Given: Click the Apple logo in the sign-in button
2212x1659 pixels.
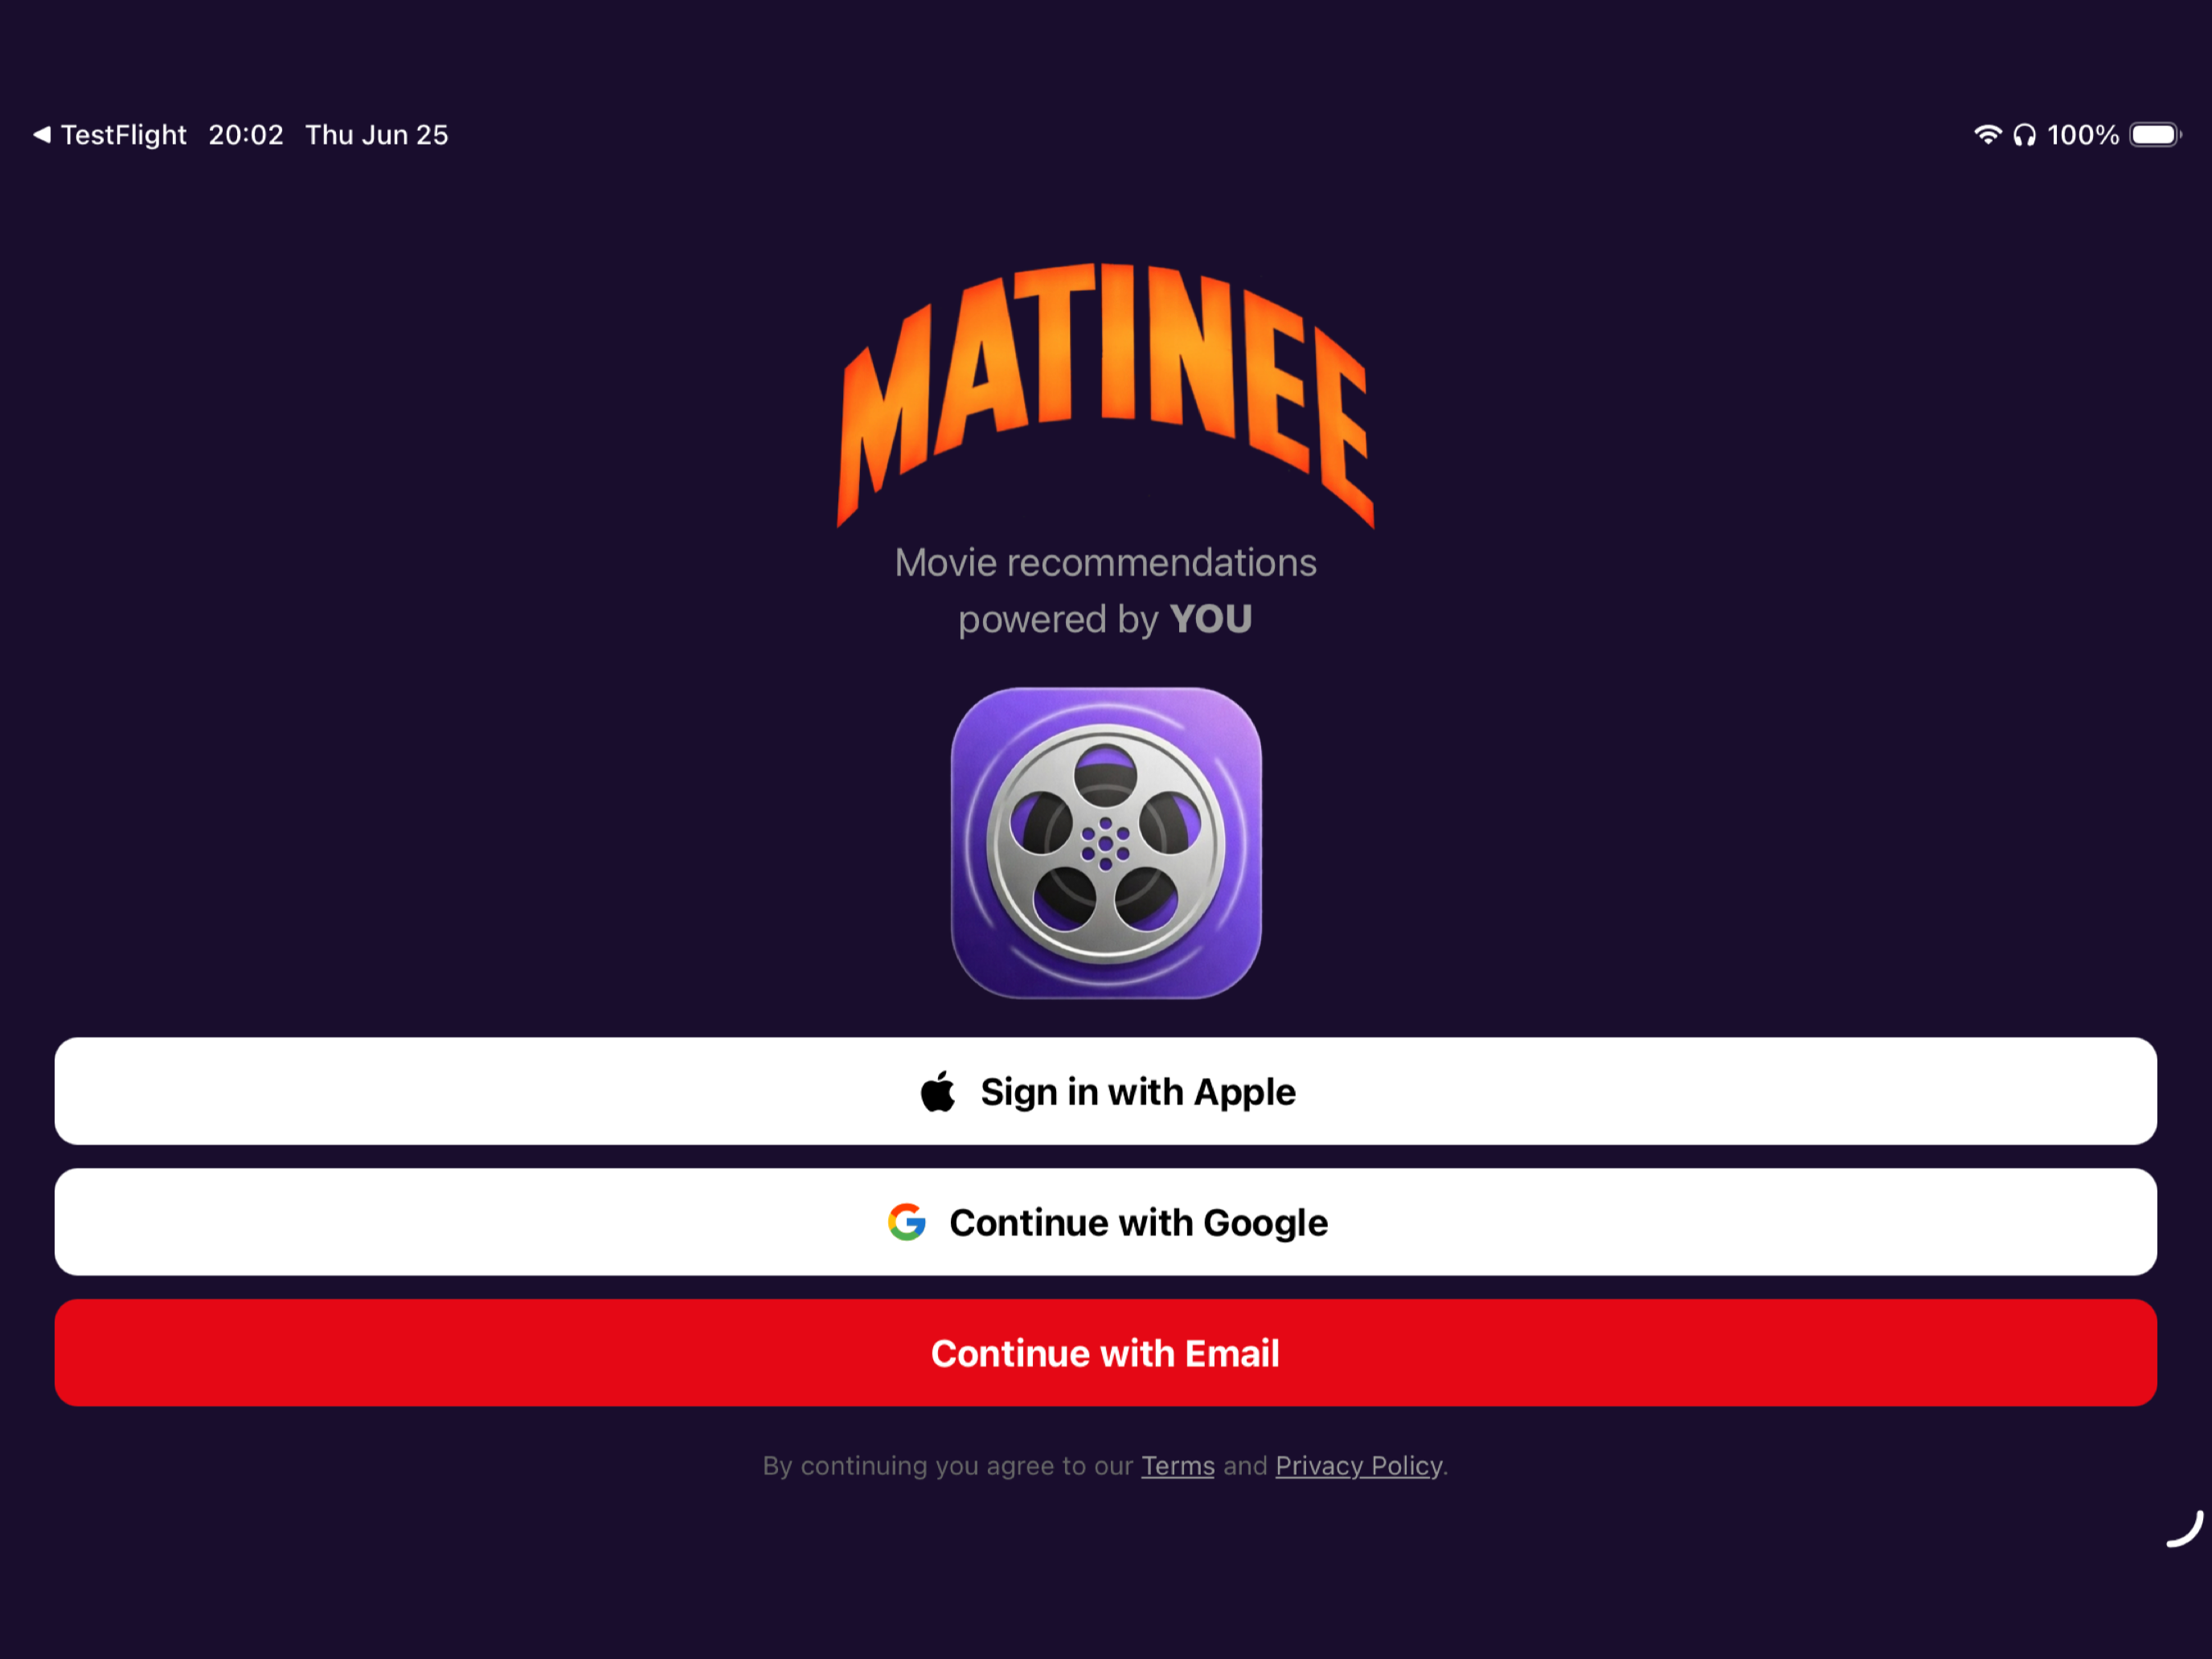Looking at the screenshot, I should pyautogui.click(x=938, y=1091).
